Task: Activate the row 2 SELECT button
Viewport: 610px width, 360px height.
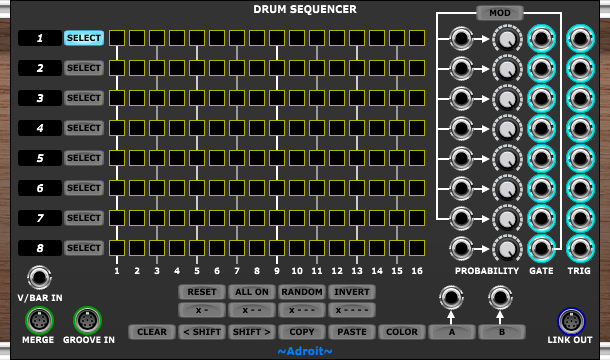Action: 84,68
